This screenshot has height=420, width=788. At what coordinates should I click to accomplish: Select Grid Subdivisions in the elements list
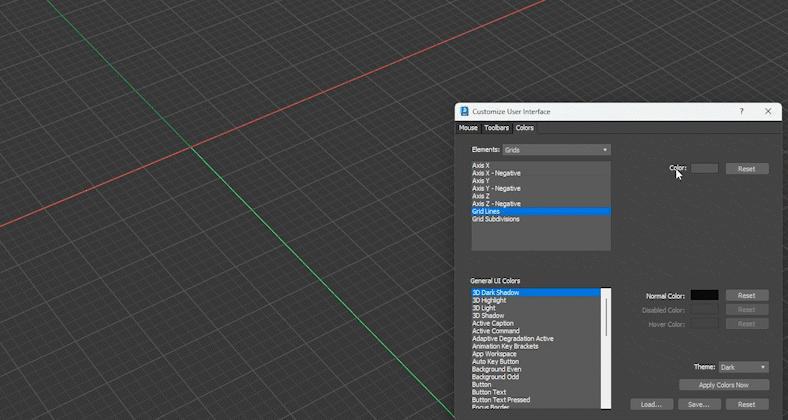[x=496, y=219]
